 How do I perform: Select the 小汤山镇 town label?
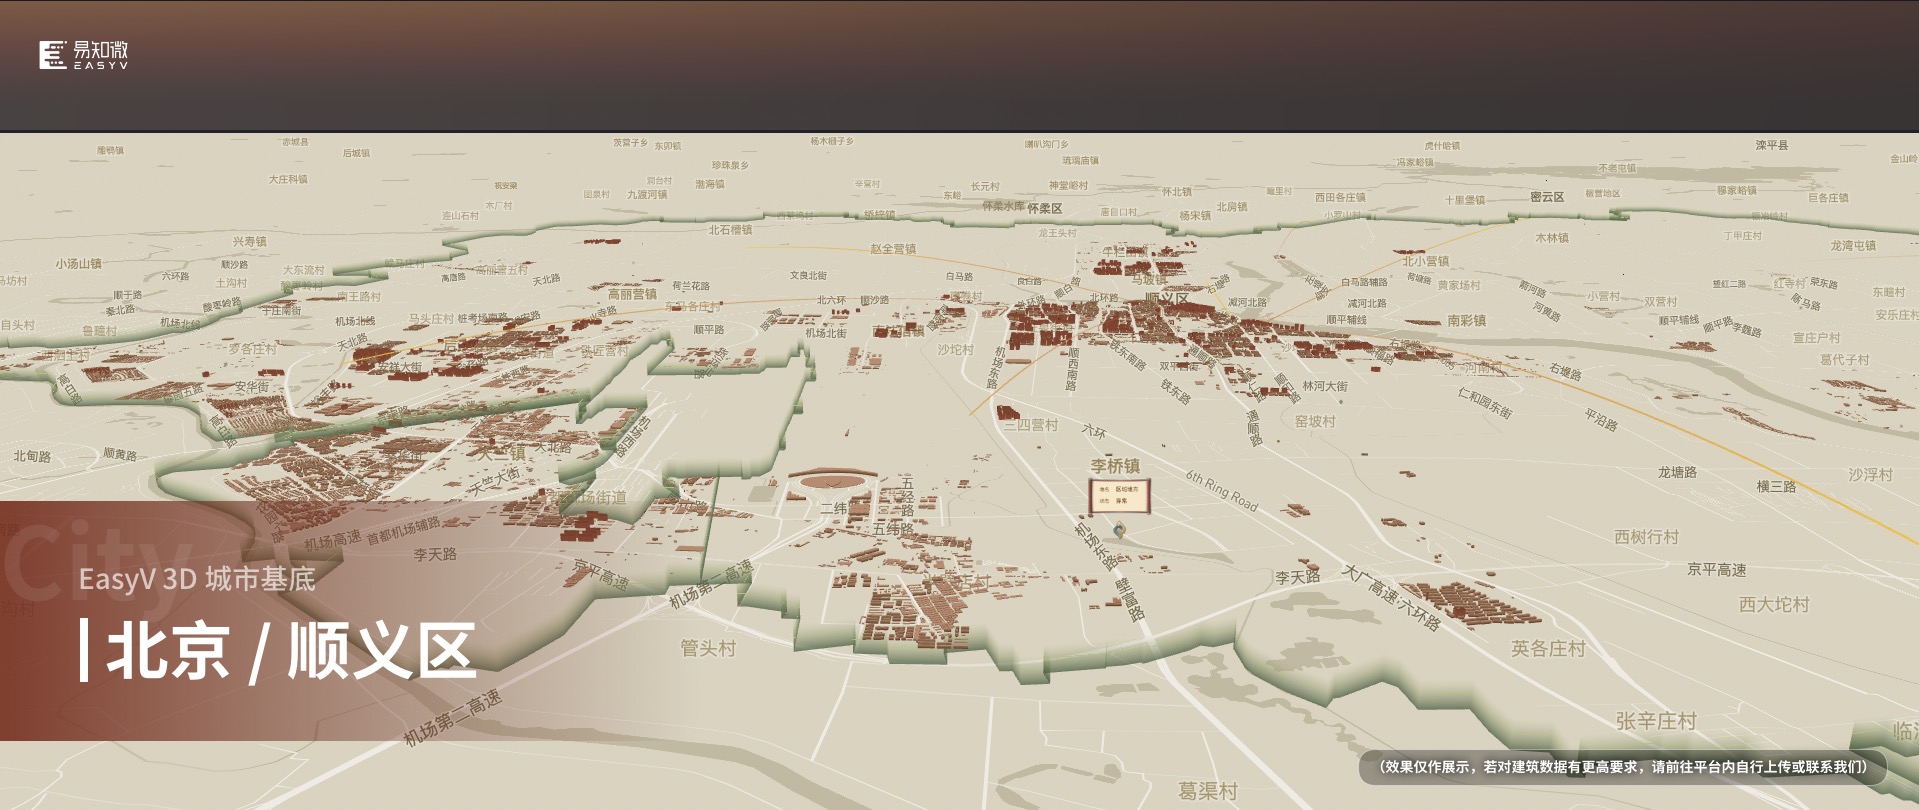click(78, 264)
